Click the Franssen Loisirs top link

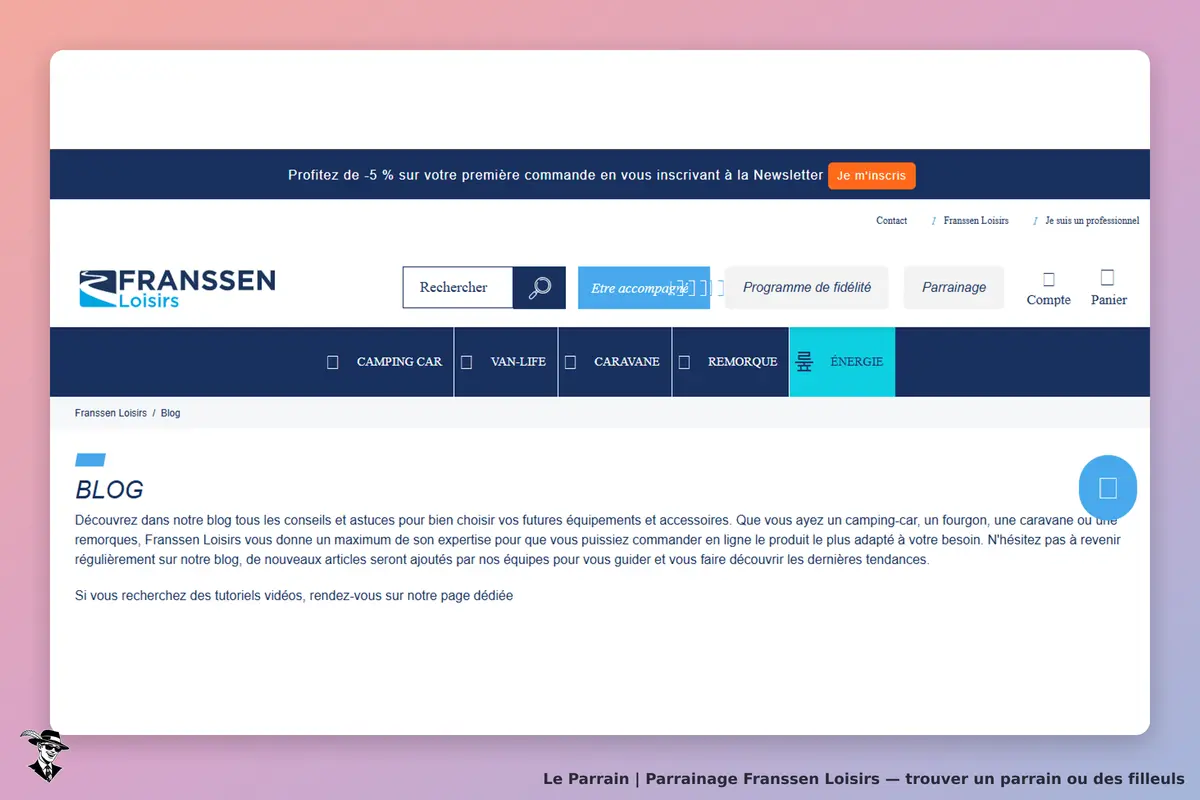click(x=976, y=221)
